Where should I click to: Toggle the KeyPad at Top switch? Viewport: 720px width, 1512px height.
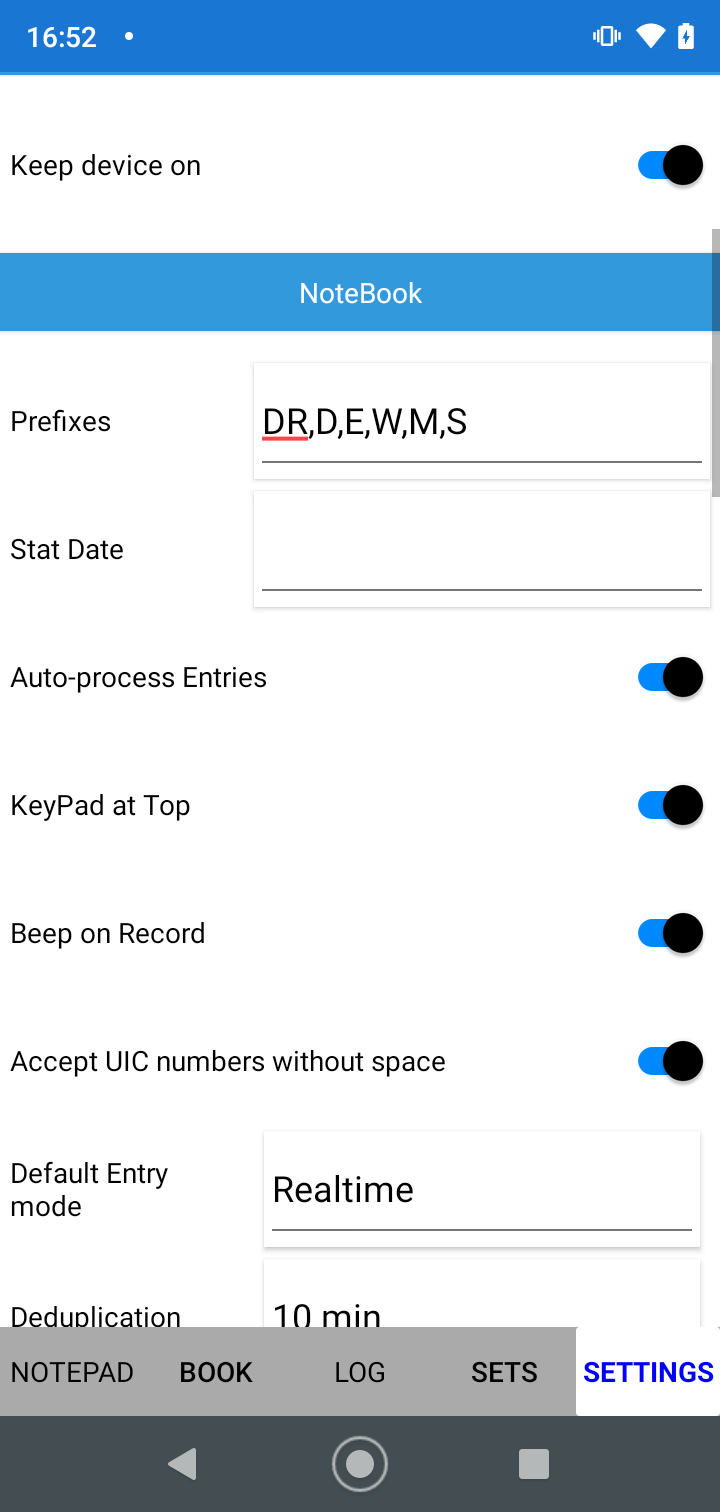point(670,805)
